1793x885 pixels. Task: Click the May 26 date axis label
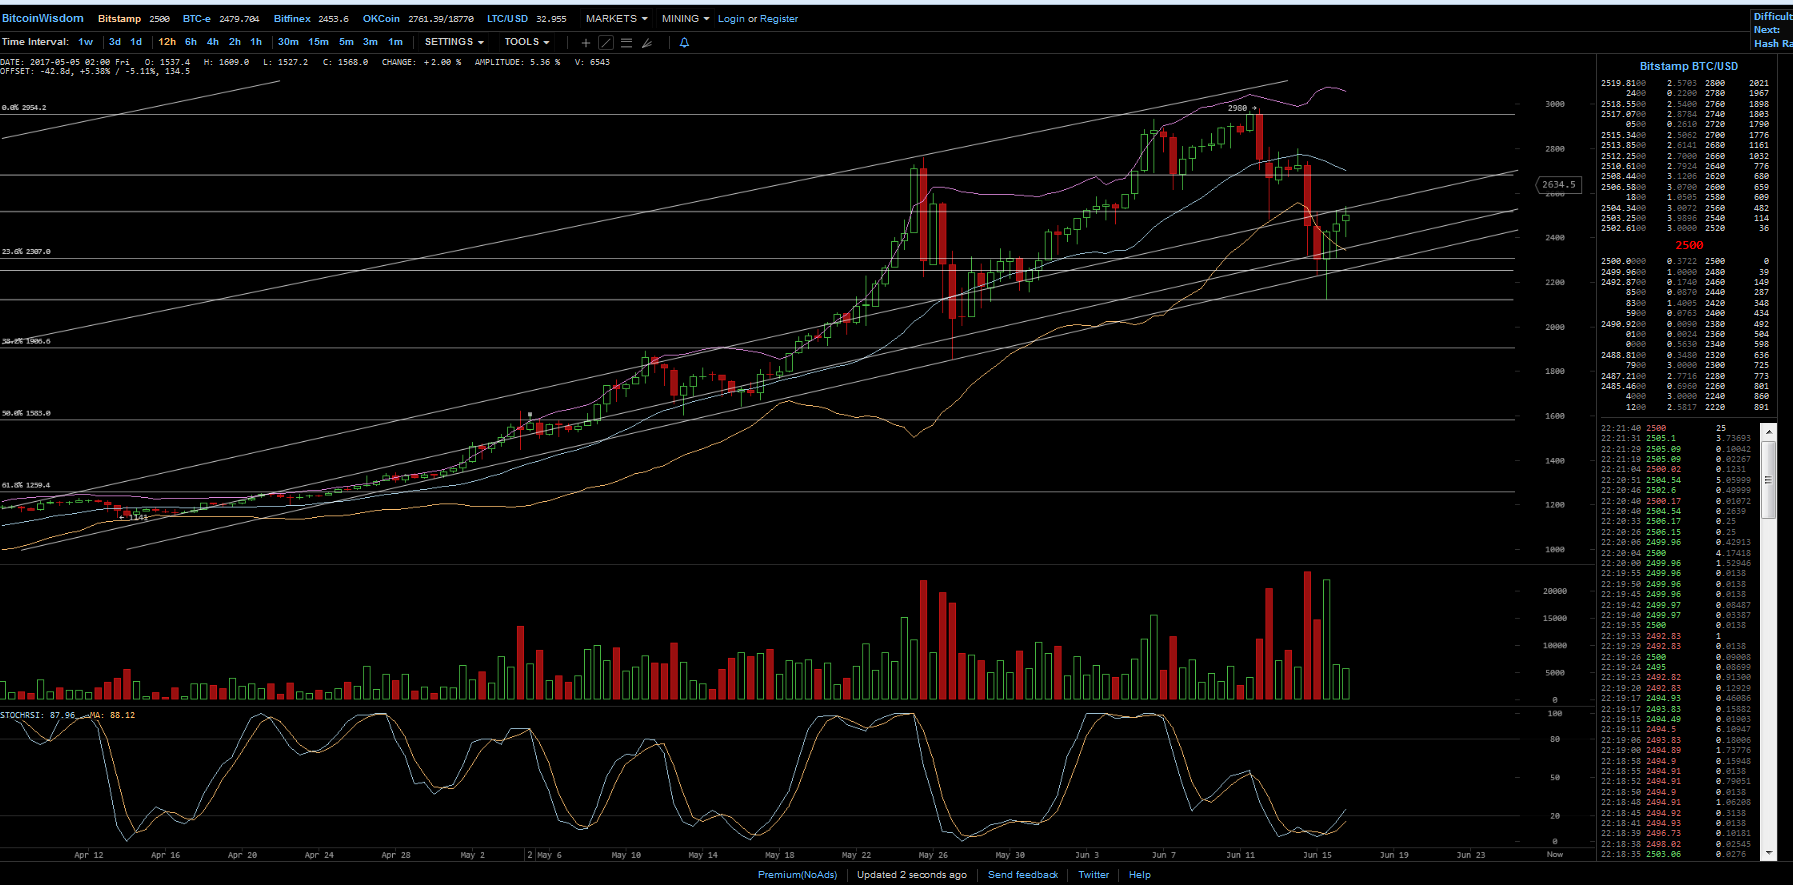[933, 855]
